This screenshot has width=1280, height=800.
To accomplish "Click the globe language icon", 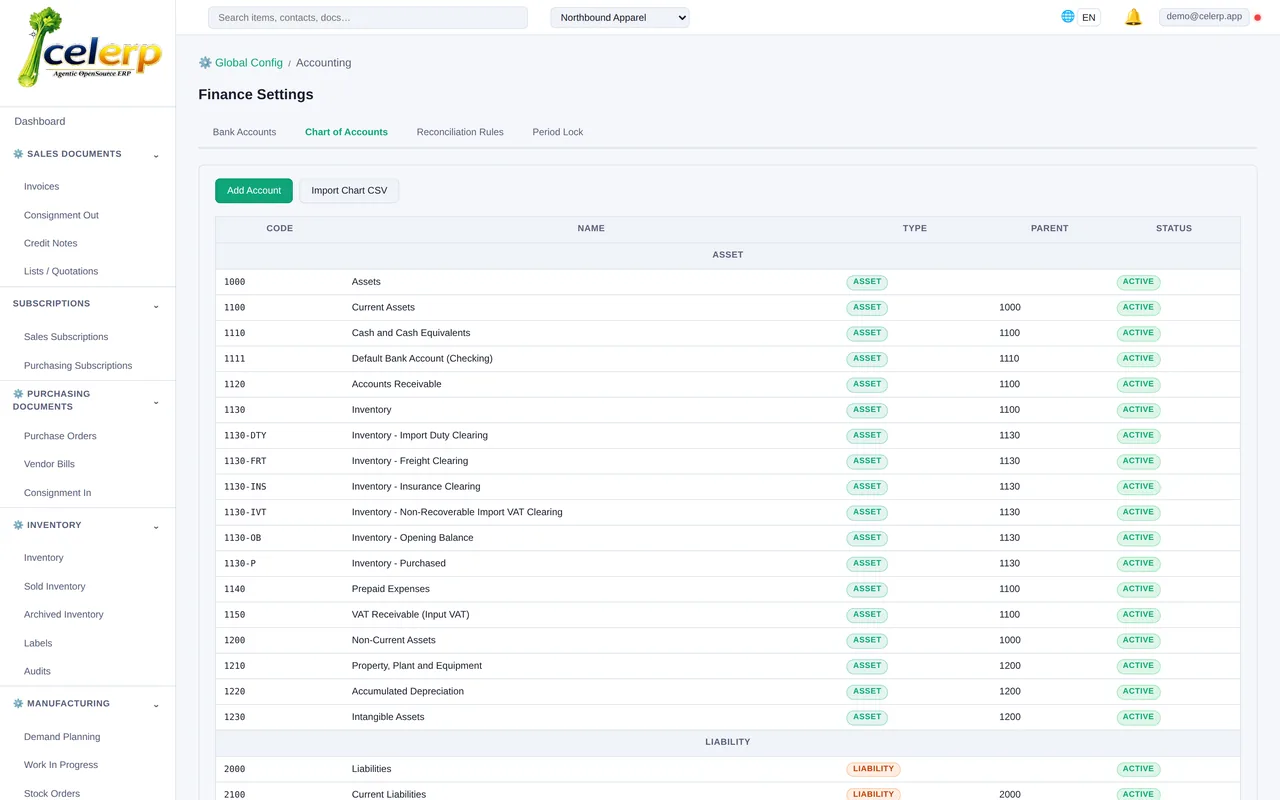I will [x=1068, y=17].
